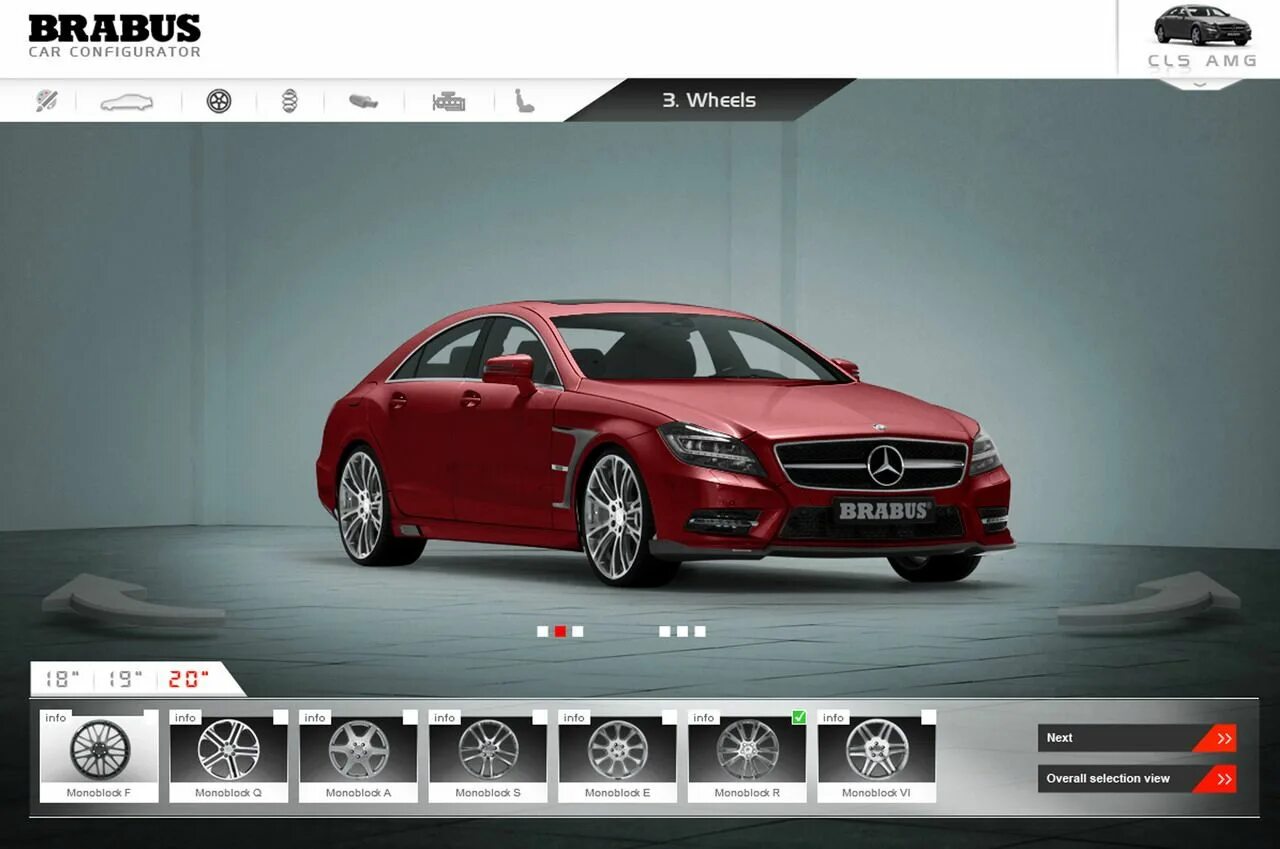
Task: Show info for Monoblock VI wheel
Action: [x=833, y=718]
